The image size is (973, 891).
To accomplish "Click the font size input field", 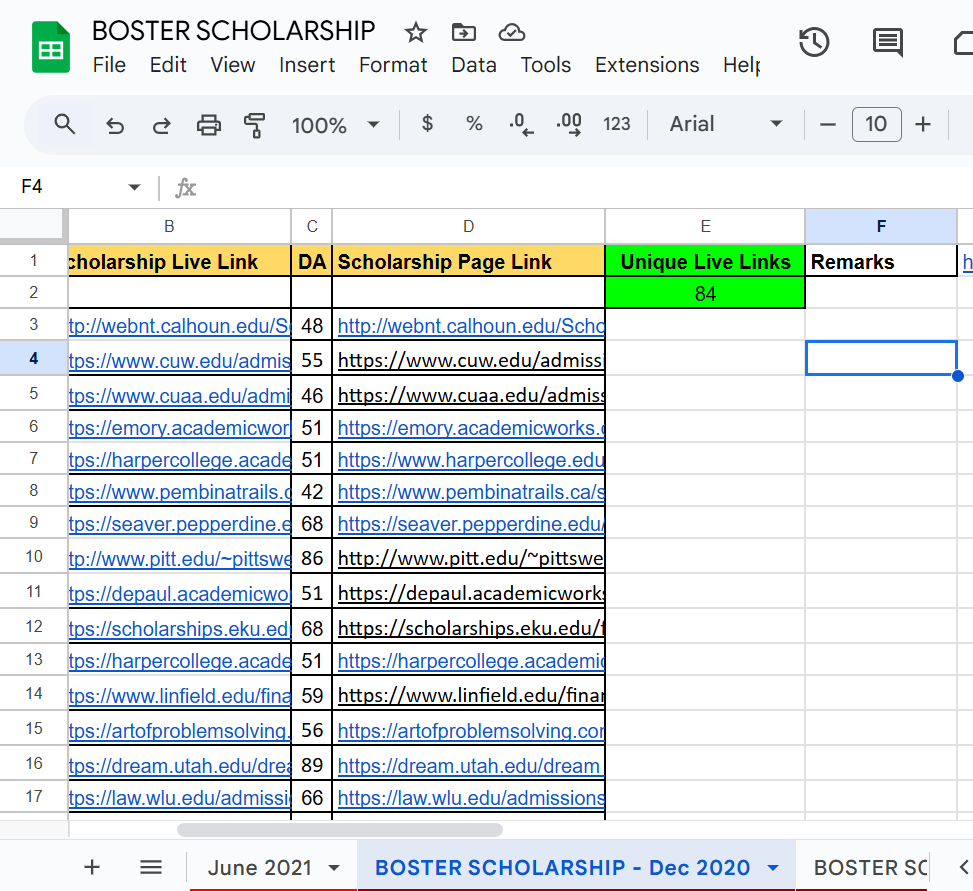I will 876,124.
